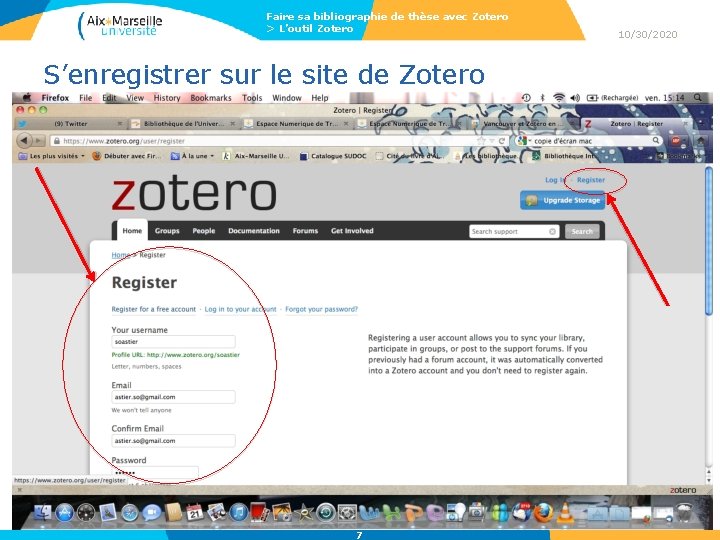Viewport: 720px width, 540px height.
Task: Open a new tab with the plus button
Action: pos(701,124)
